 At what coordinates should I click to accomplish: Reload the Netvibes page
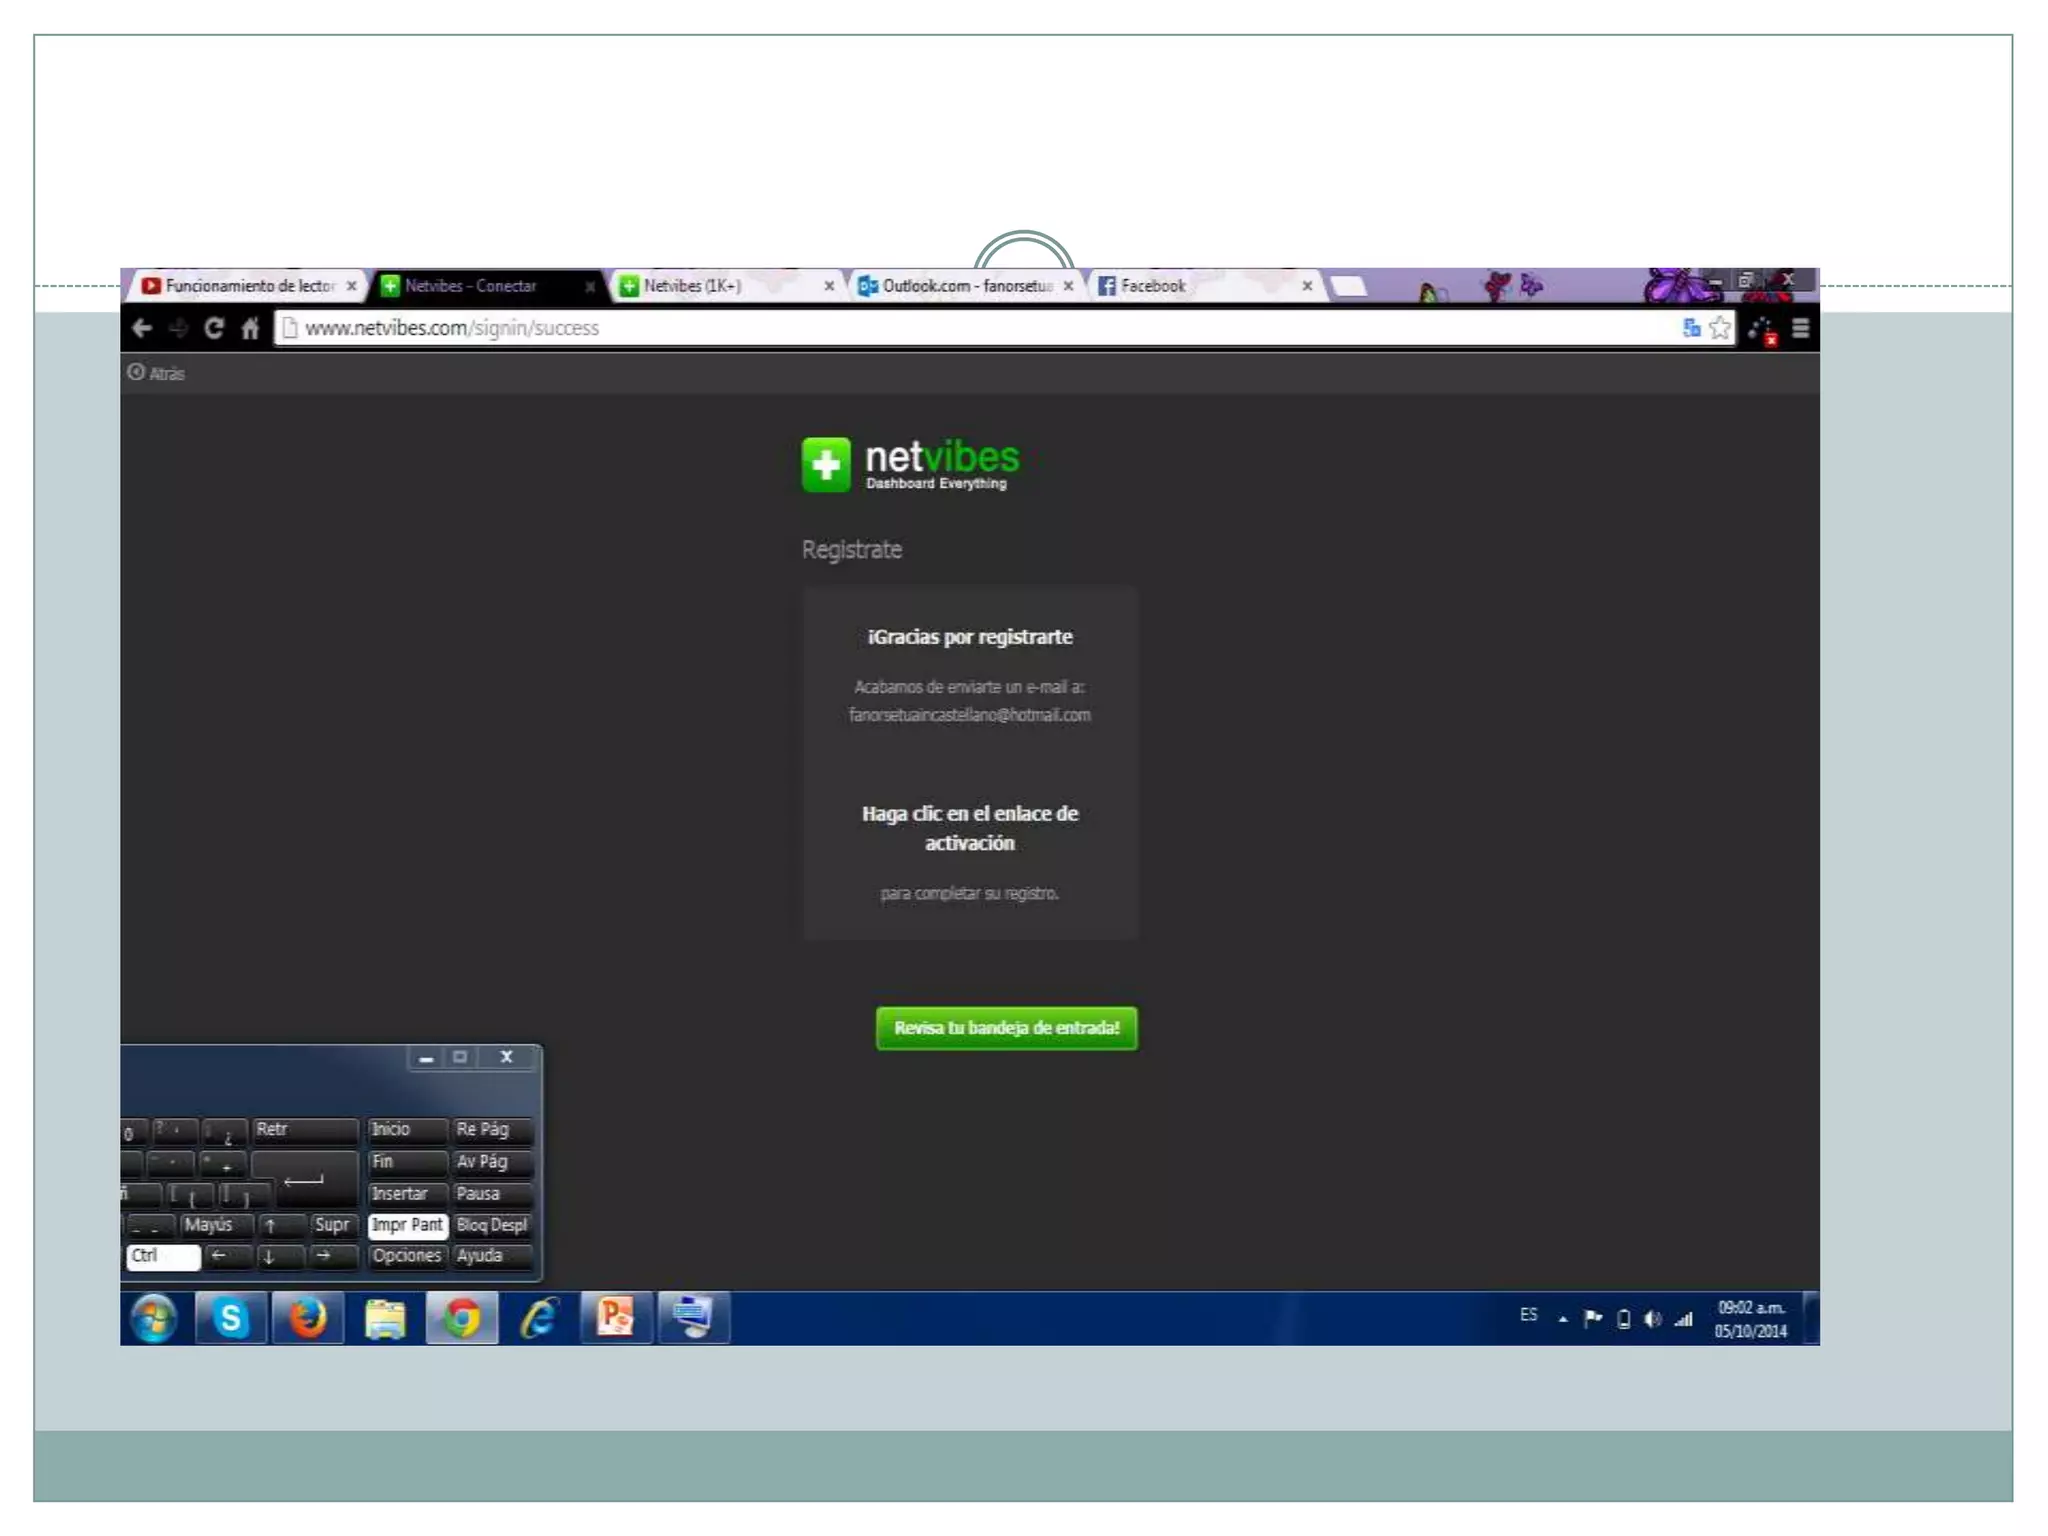pyautogui.click(x=213, y=328)
